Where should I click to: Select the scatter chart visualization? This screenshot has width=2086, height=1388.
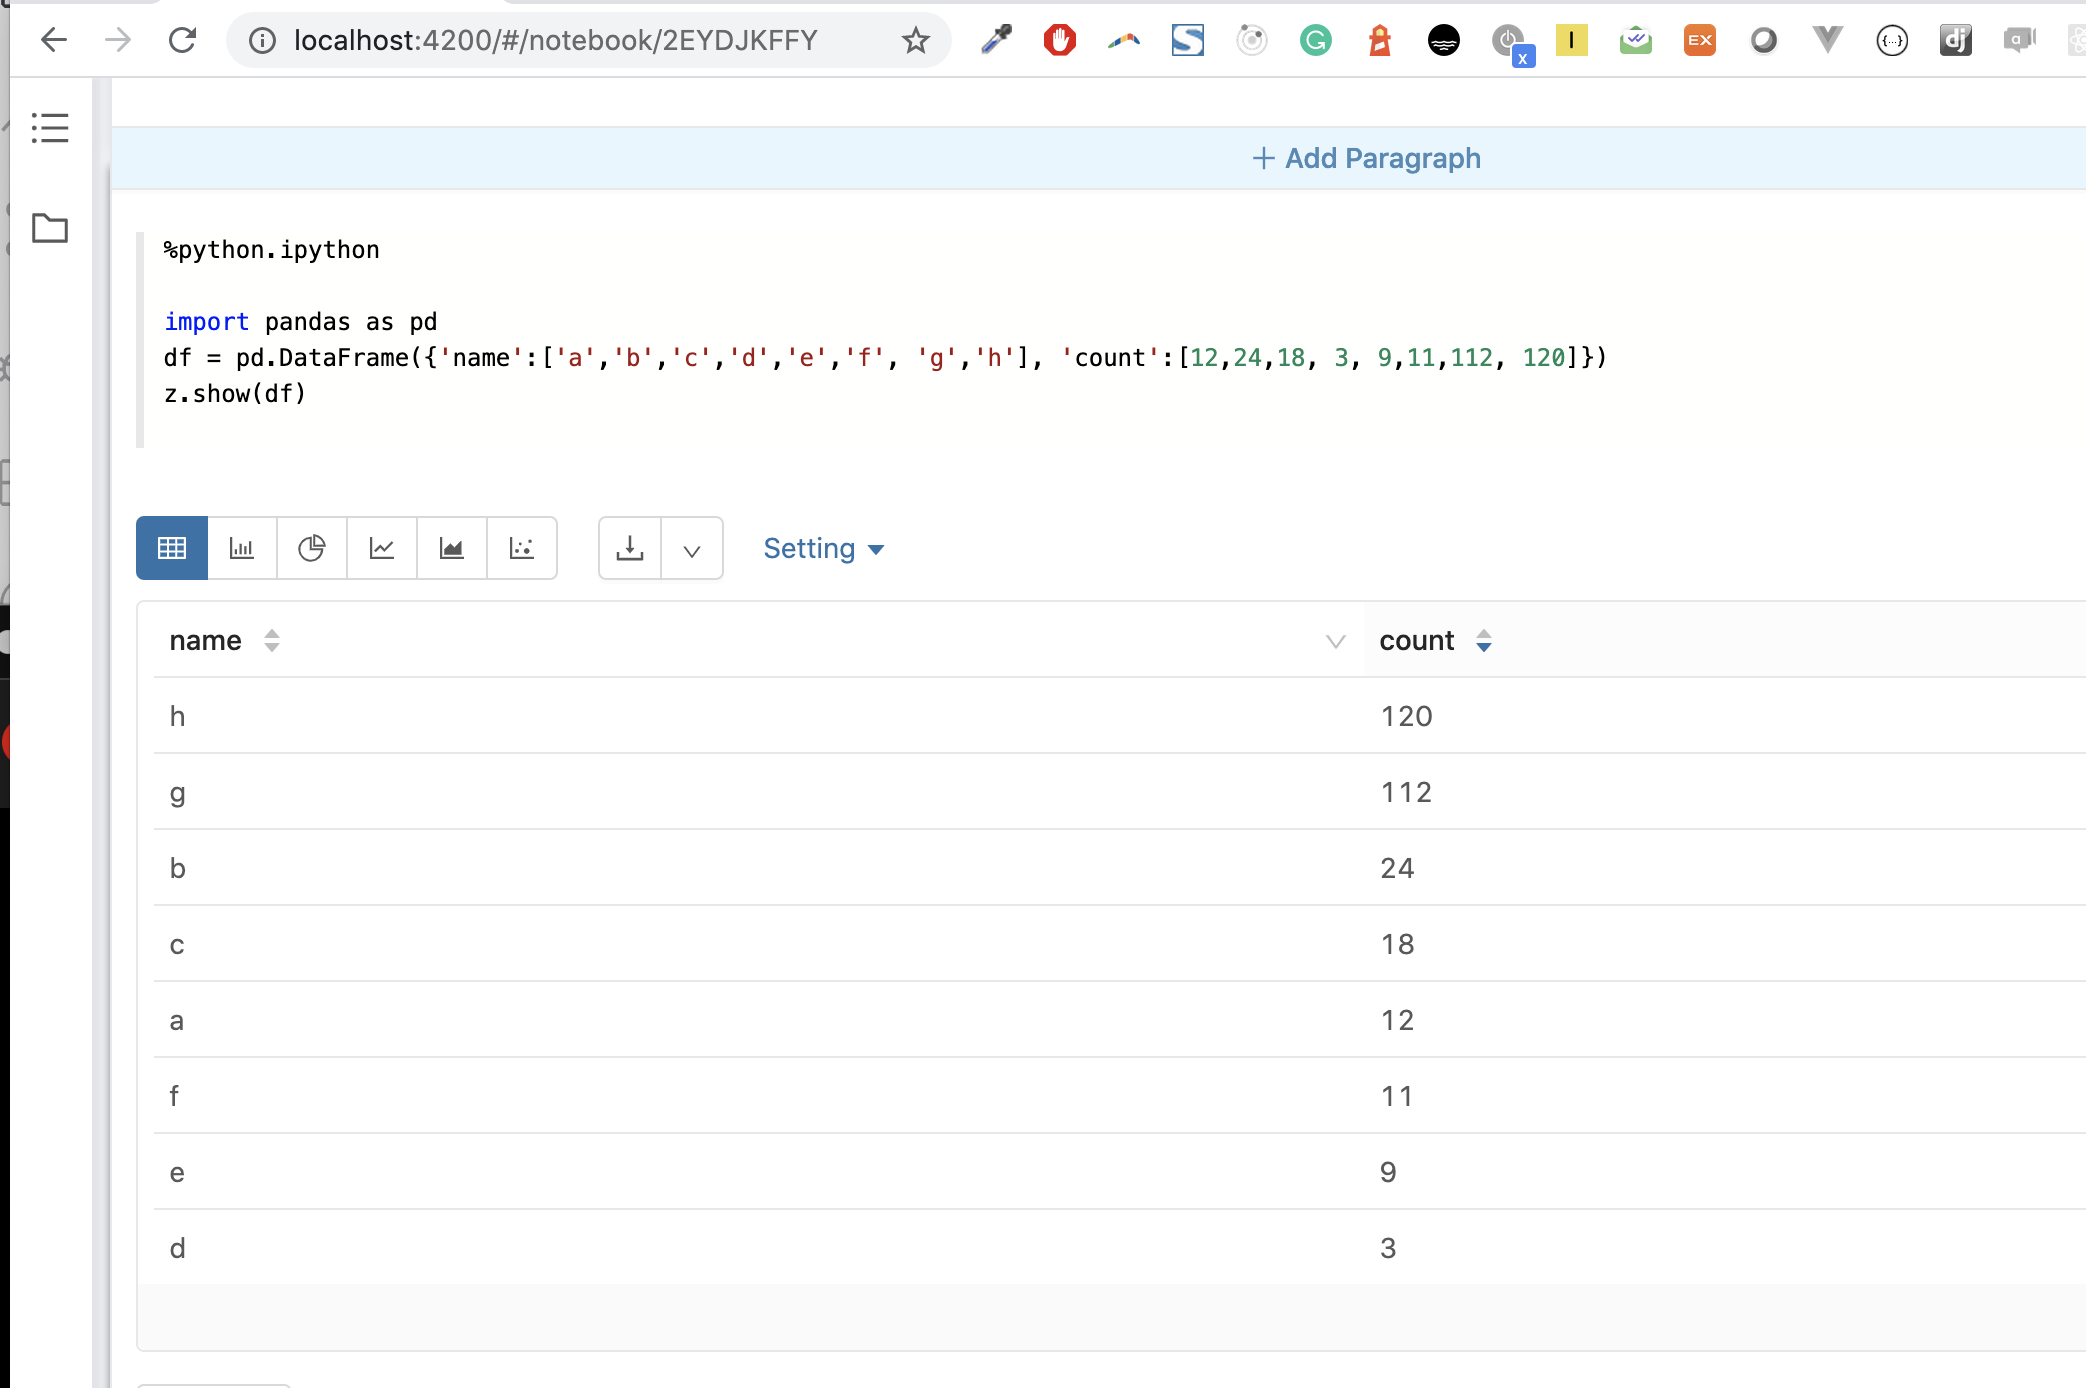[x=522, y=548]
